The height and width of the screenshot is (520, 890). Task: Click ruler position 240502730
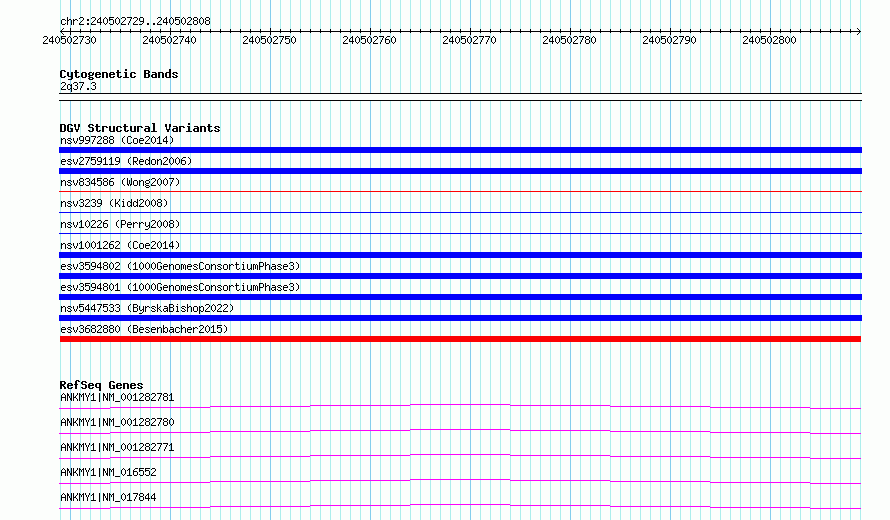[x=69, y=40]
